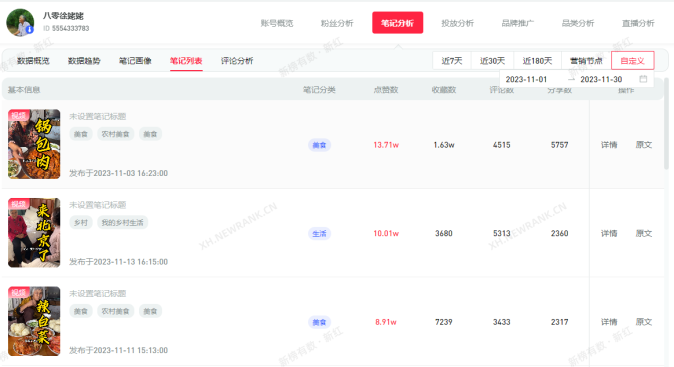The width and height of the screenshot is (674, 367).
Task: Switch to 直播分析 tab
Action: point(638,23)
